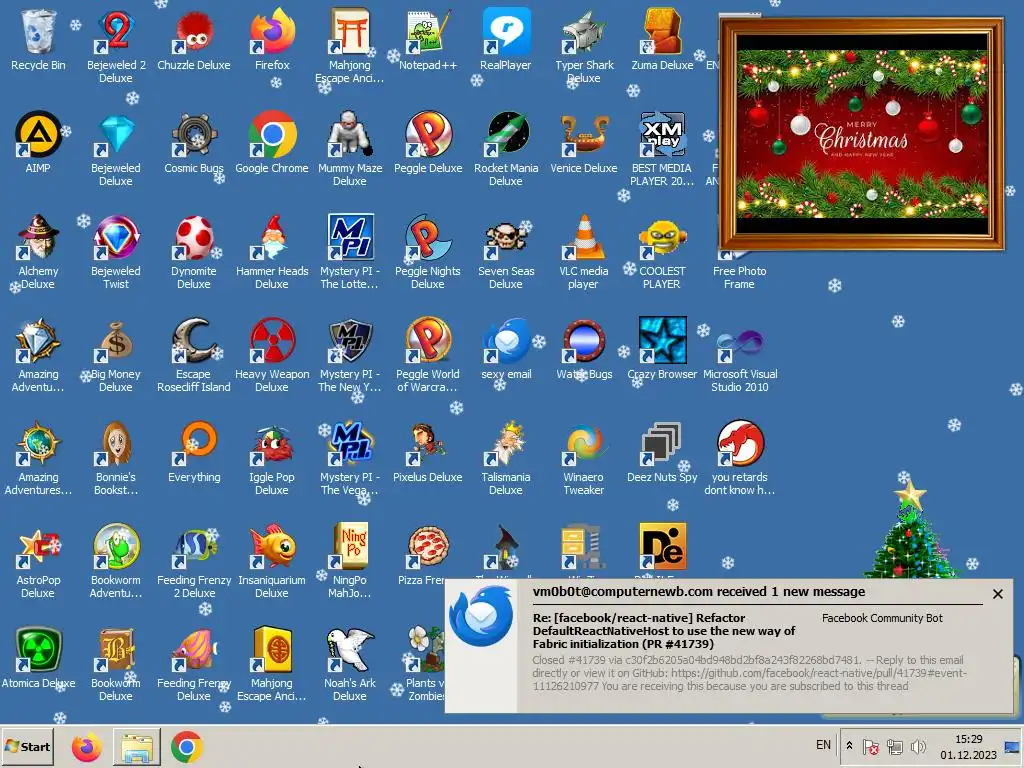The image size is (1024, 768).
Task: Open Amazing Adventures diamond compass shortcut in fourth row
Action: coord(38,340)
